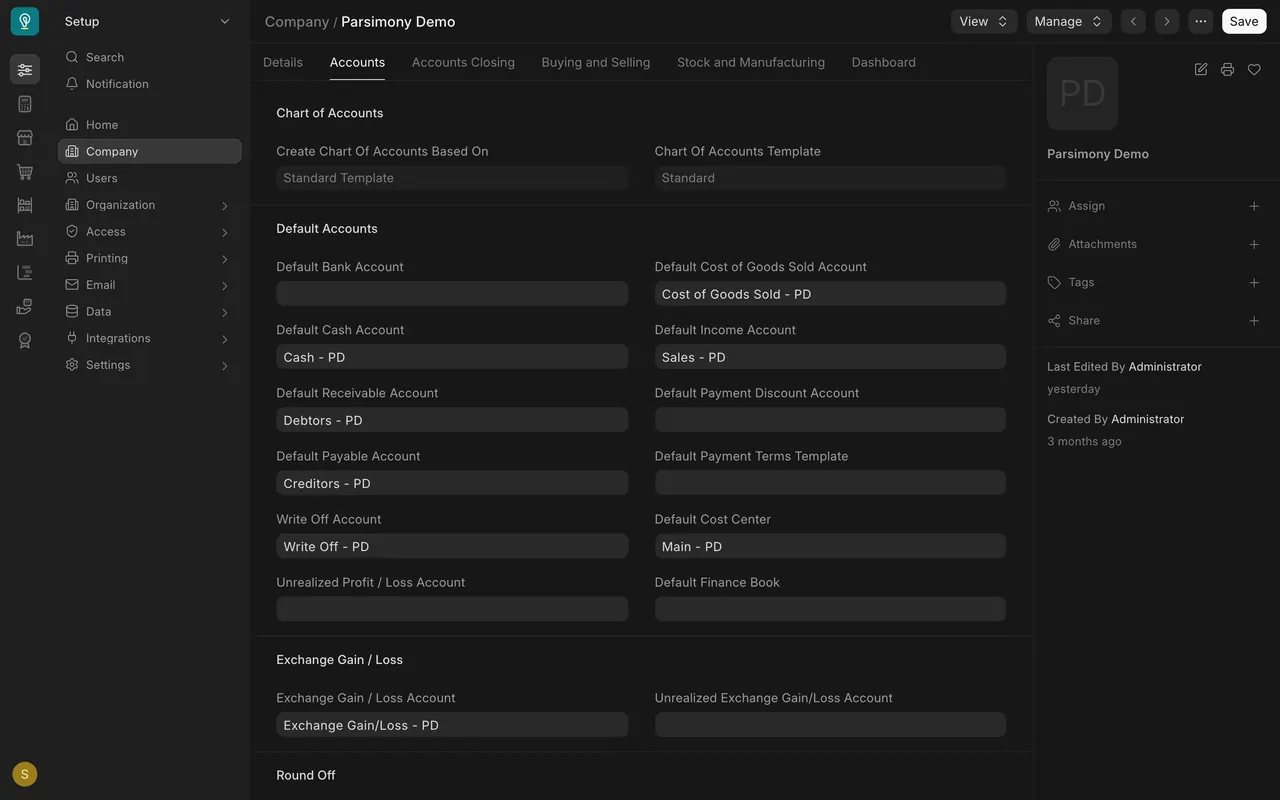This screenshot has width=1280, height=800.
Task: Open the Manage dropdown
Action: point(1069,21)
